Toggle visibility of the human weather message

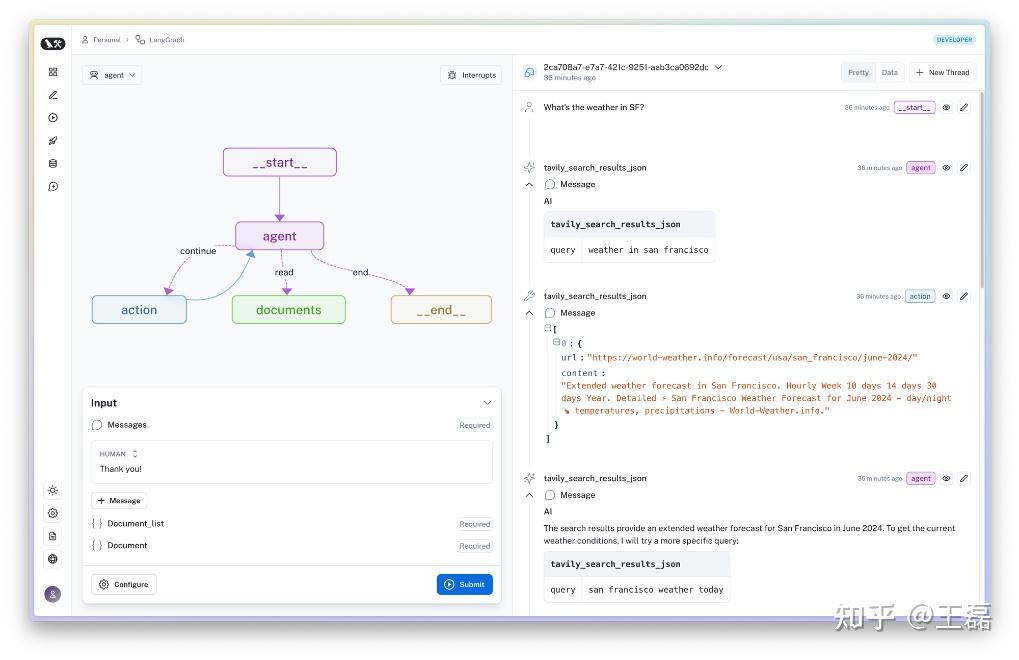[x=946, y=107]
